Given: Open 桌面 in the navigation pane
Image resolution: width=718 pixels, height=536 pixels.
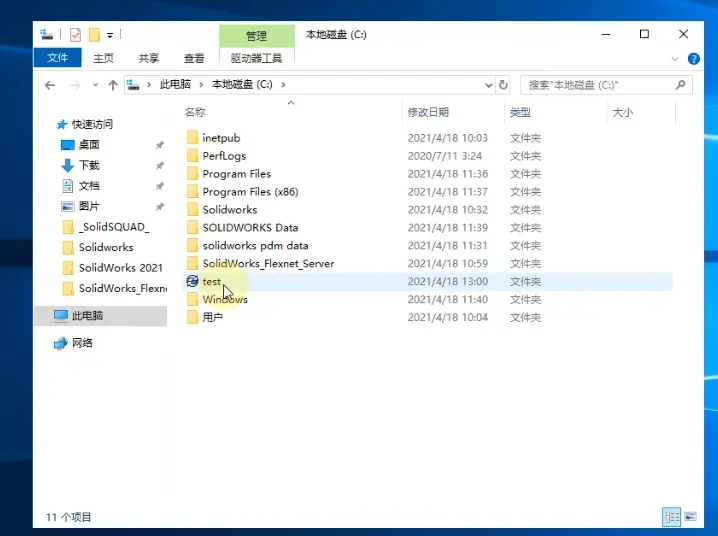Looking at the screenshot, I should pos(89,145).
